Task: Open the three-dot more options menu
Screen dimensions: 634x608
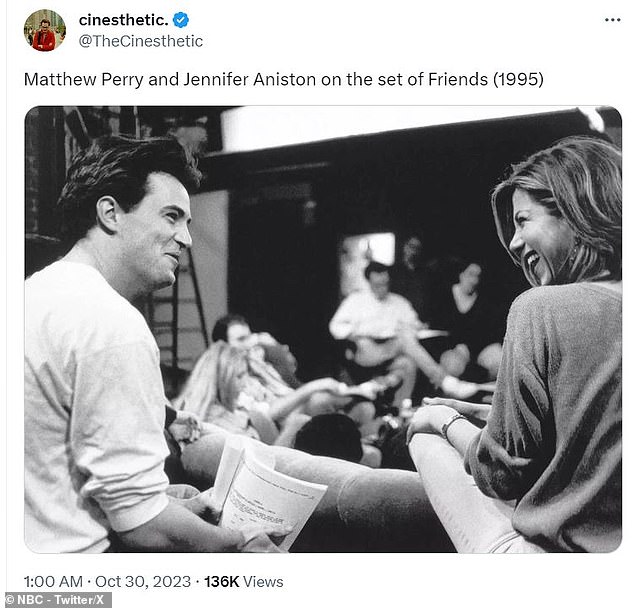Action: 613,20
